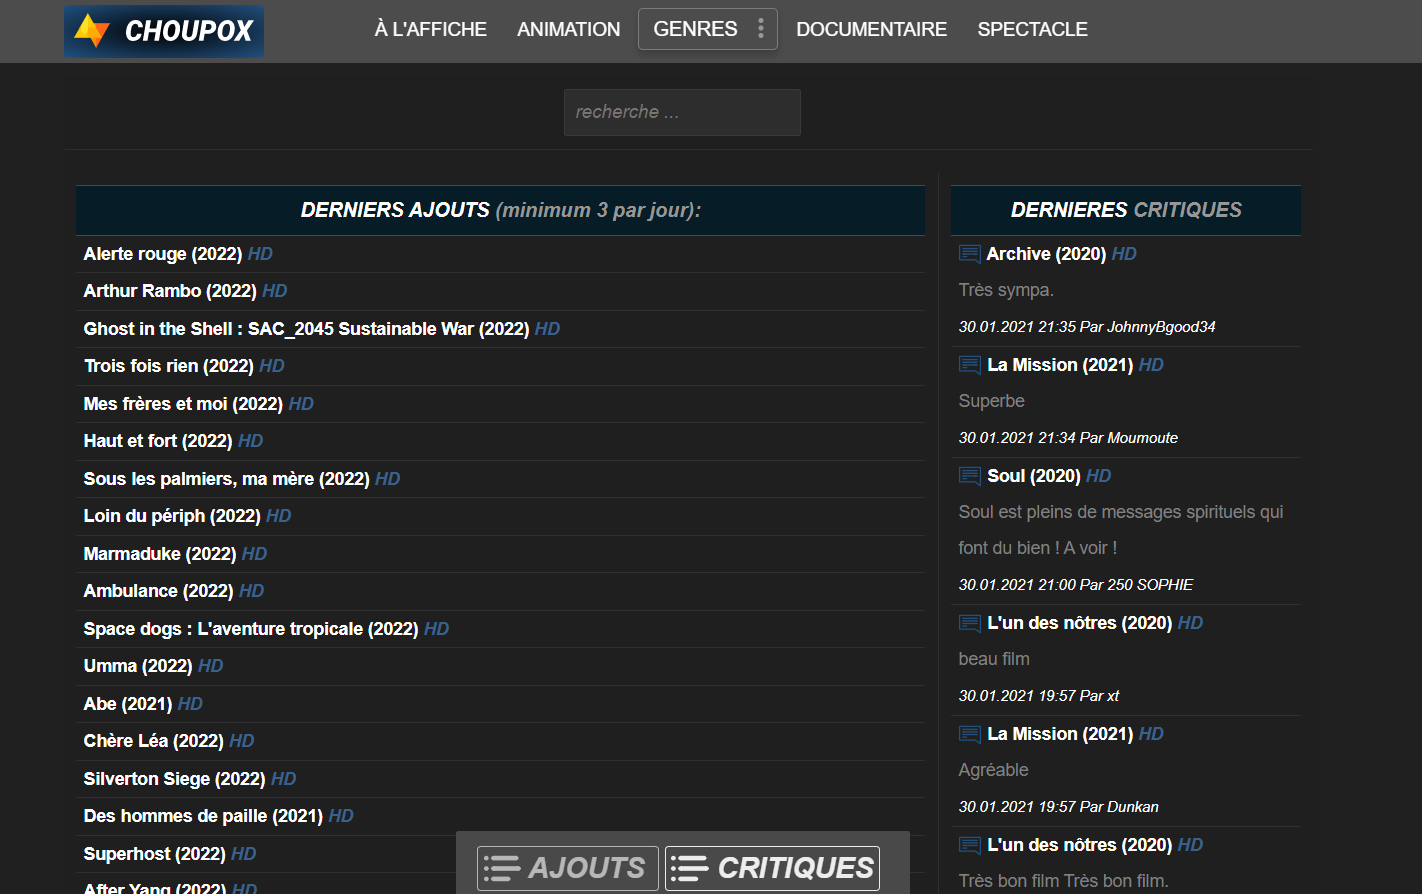Viewport: 1422px width, 894px height.
Task: Open Haut et fort (2022) link
Action: click(158, 441)
